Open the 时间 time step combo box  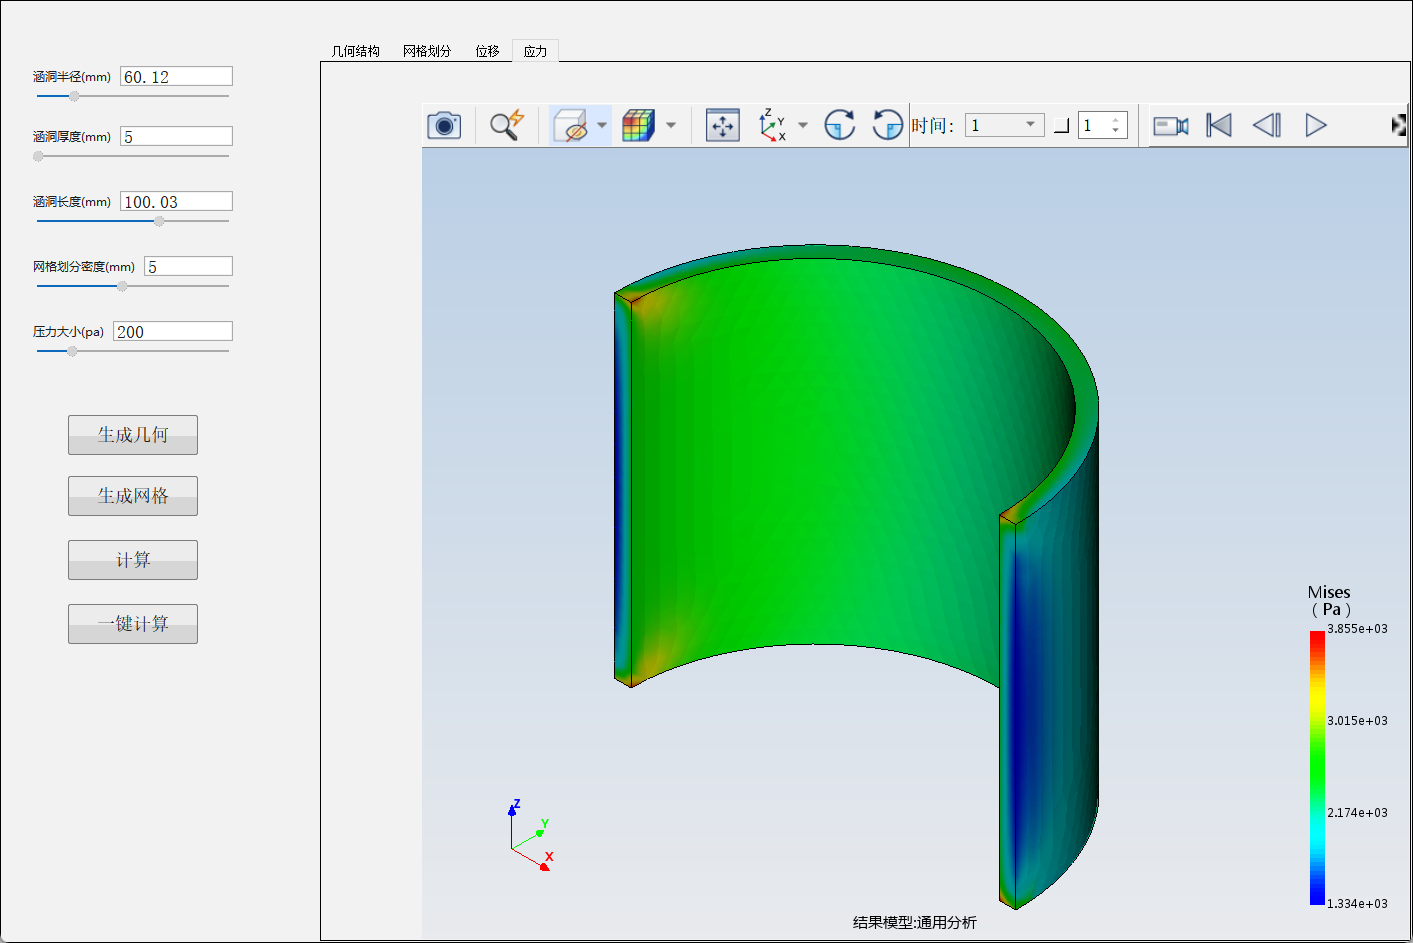pos(1004,125)
